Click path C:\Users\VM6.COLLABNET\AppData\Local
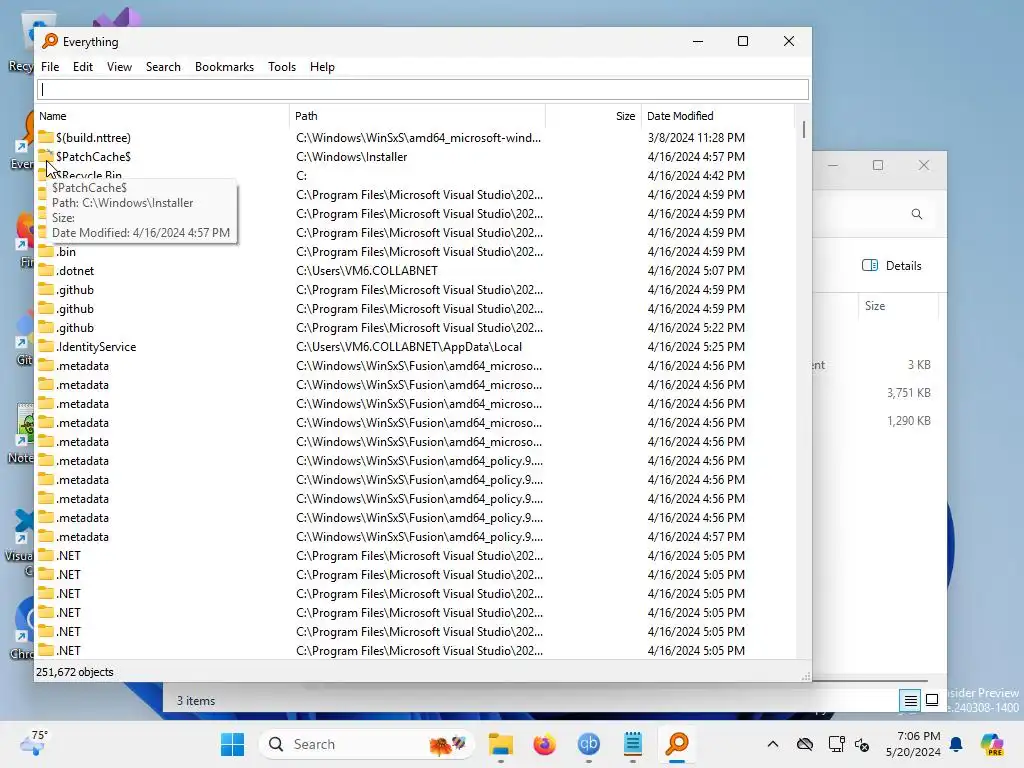This screenshot has width=1024, height=768. pos(409,347)
